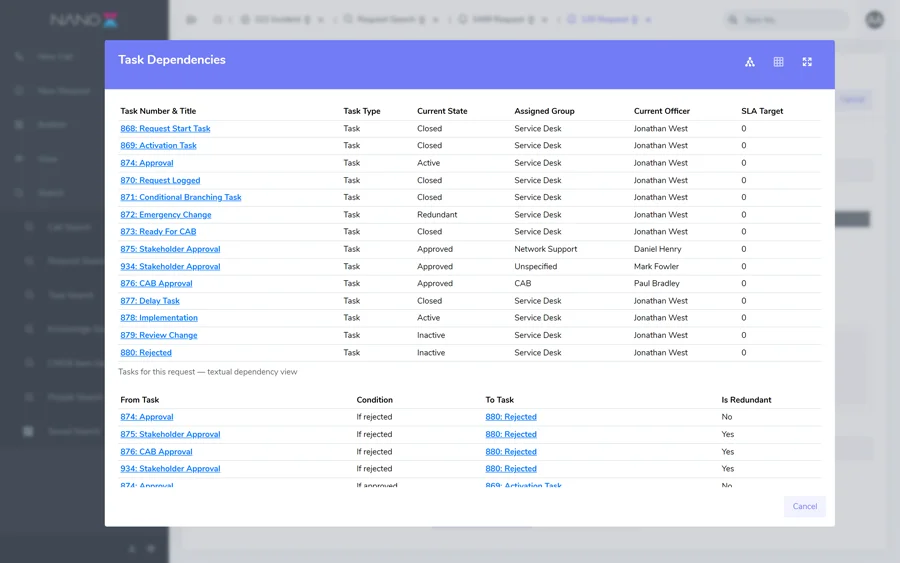900x563 pixels.
Task: Open 880: Rejected in the 934: Stakeholder Approval dependency row
Action: click(x=511, y=469)
